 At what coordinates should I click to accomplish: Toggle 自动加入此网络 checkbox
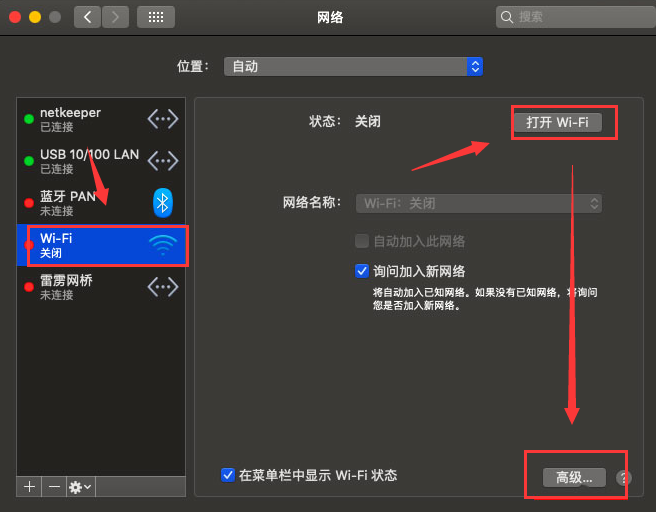[363, 241]
